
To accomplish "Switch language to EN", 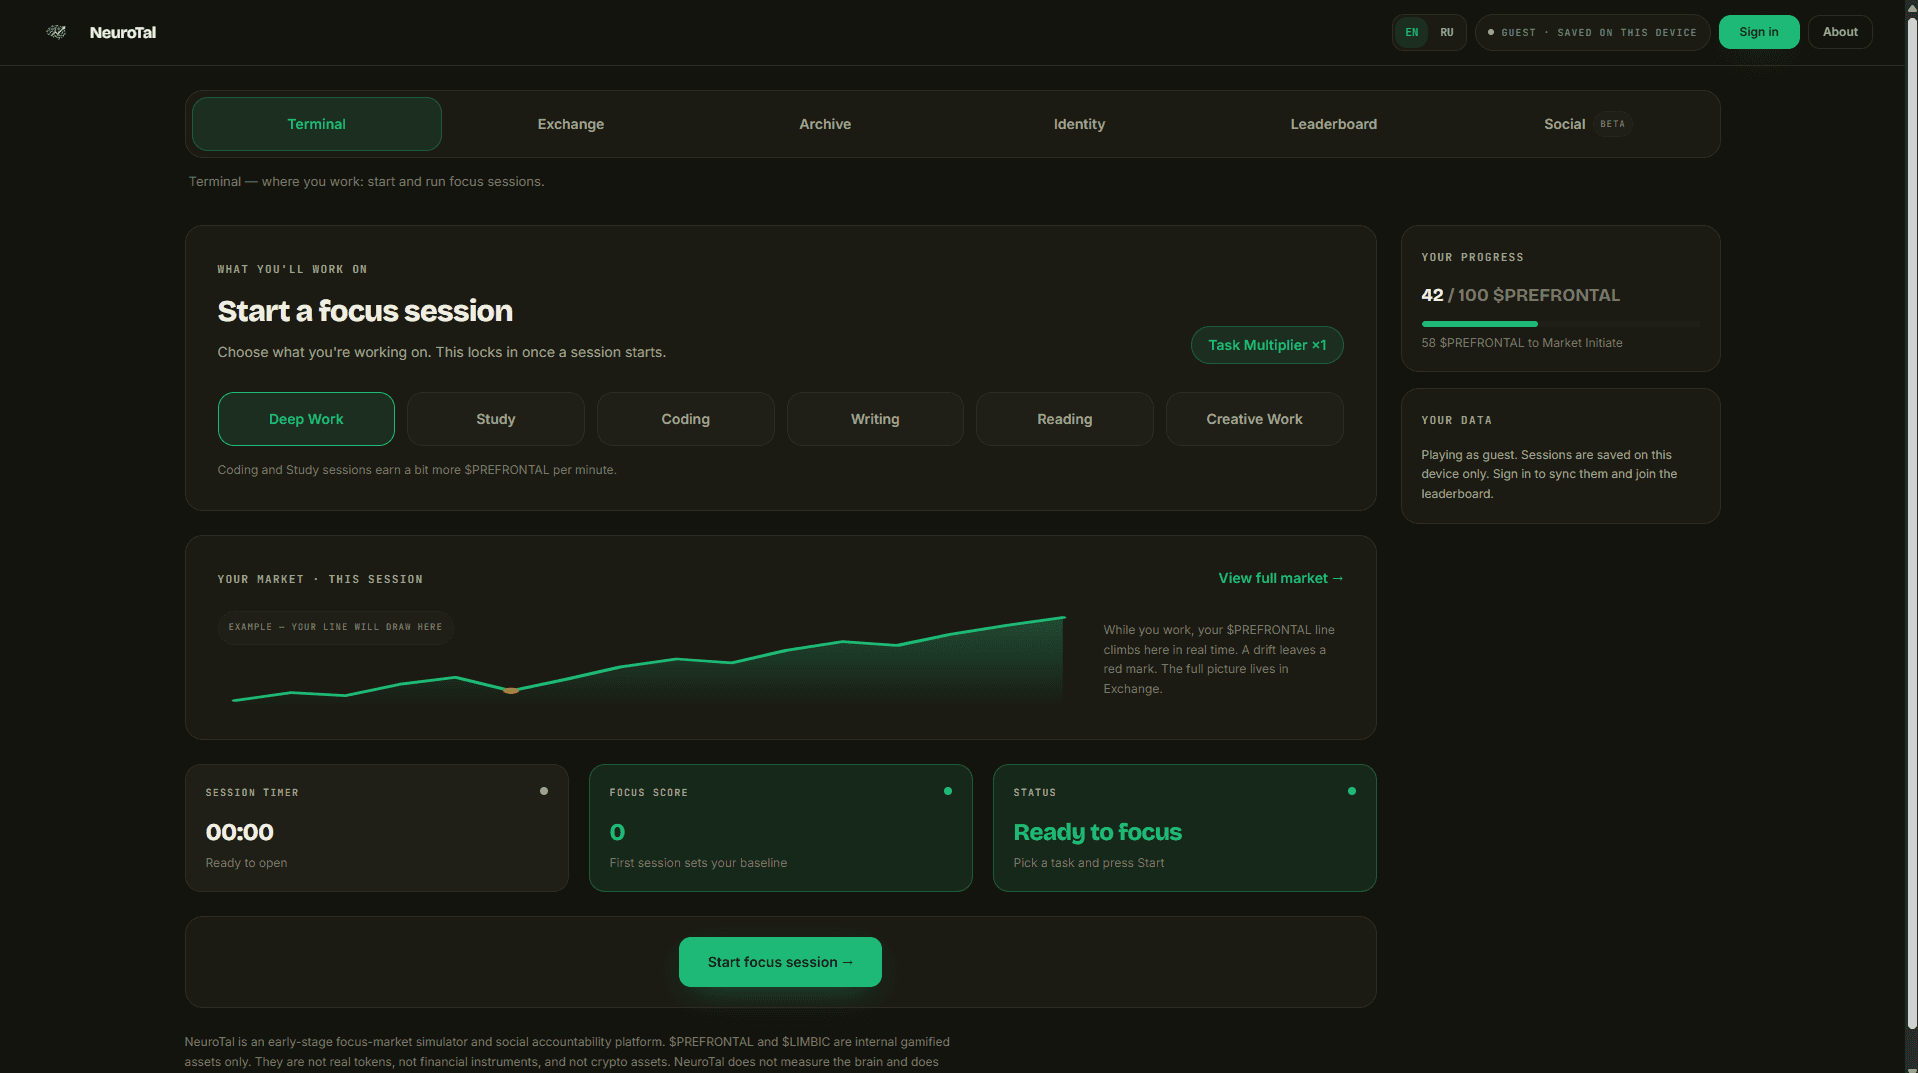I will 1412,32.
